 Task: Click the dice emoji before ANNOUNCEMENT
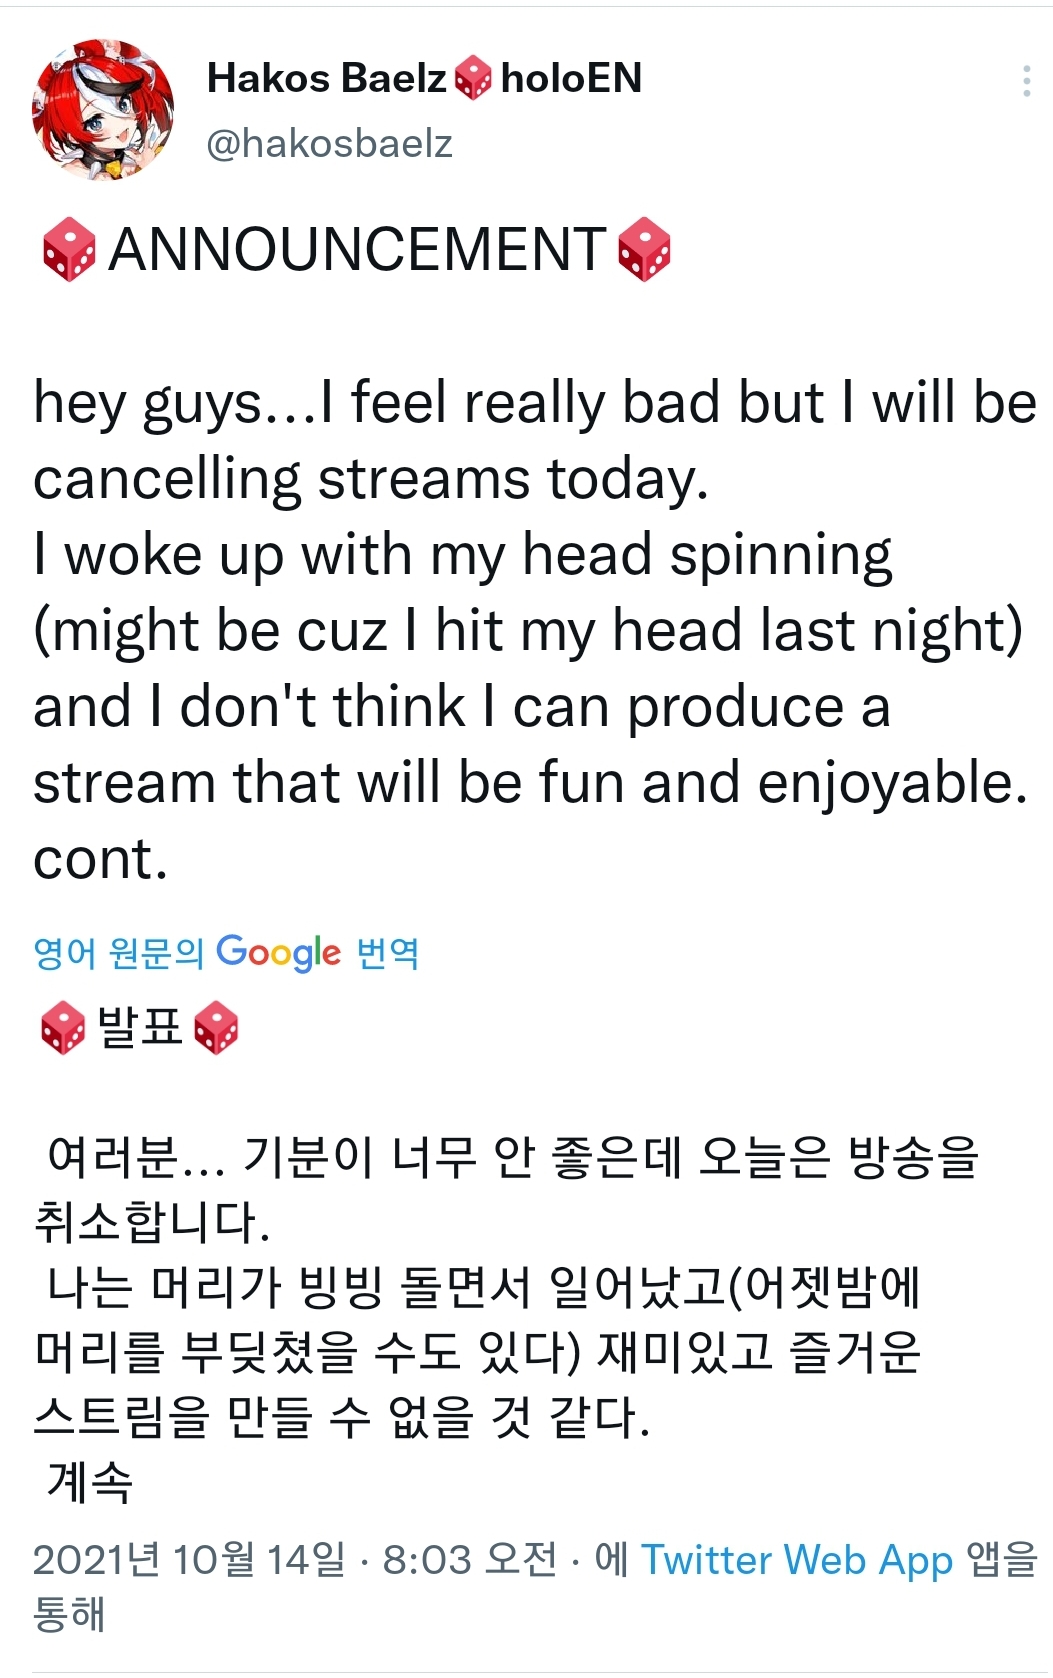(x=68, y=250)
